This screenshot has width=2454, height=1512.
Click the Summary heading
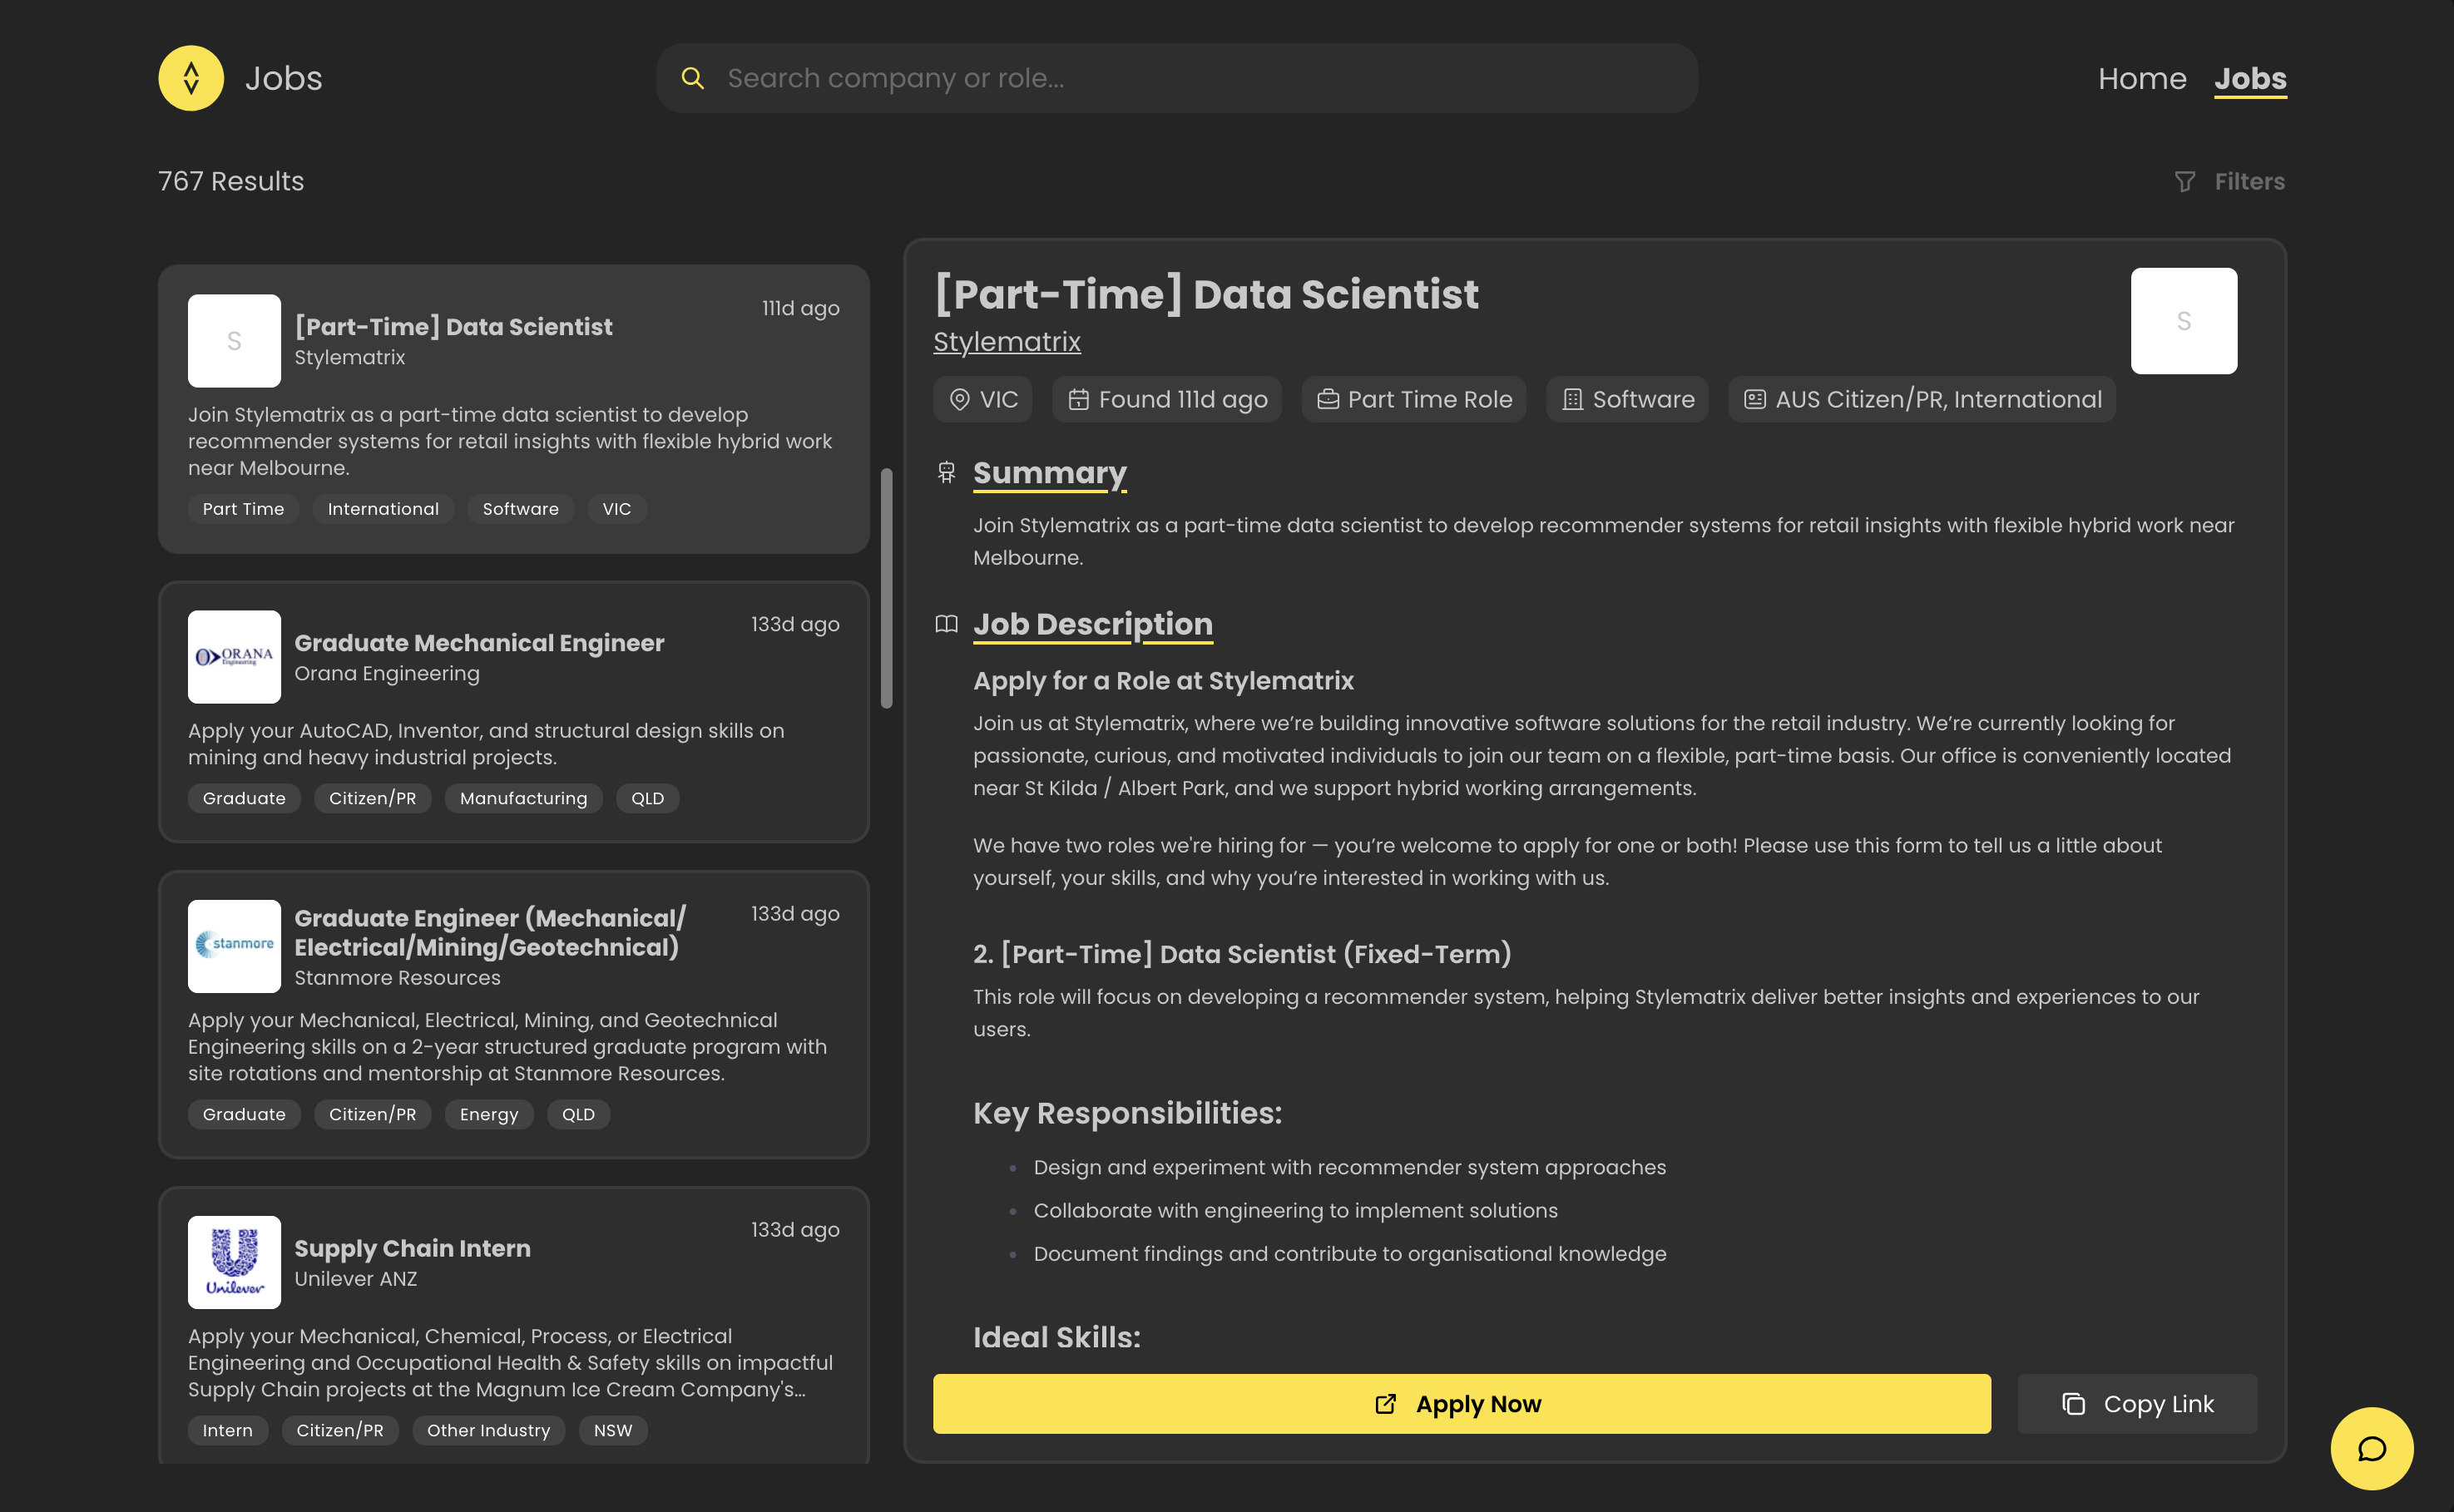pos(1049,472)
